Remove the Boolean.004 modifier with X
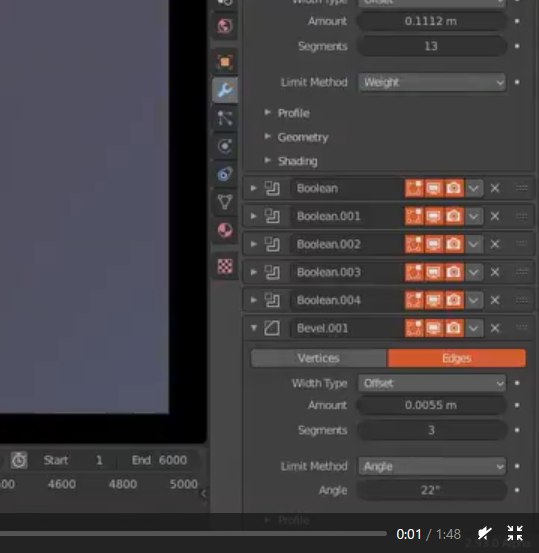This screenshot has height=553, width=539. tap(495, 300)
